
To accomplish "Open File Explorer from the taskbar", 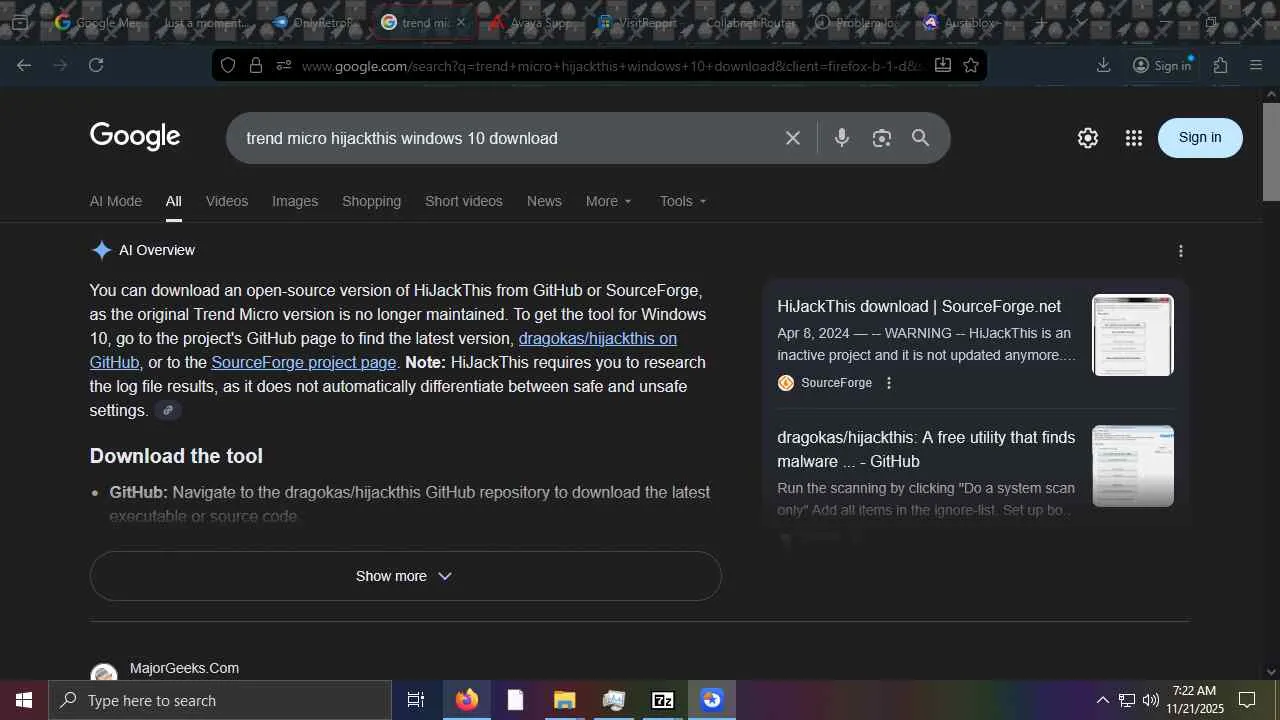I will coord(565,700).
